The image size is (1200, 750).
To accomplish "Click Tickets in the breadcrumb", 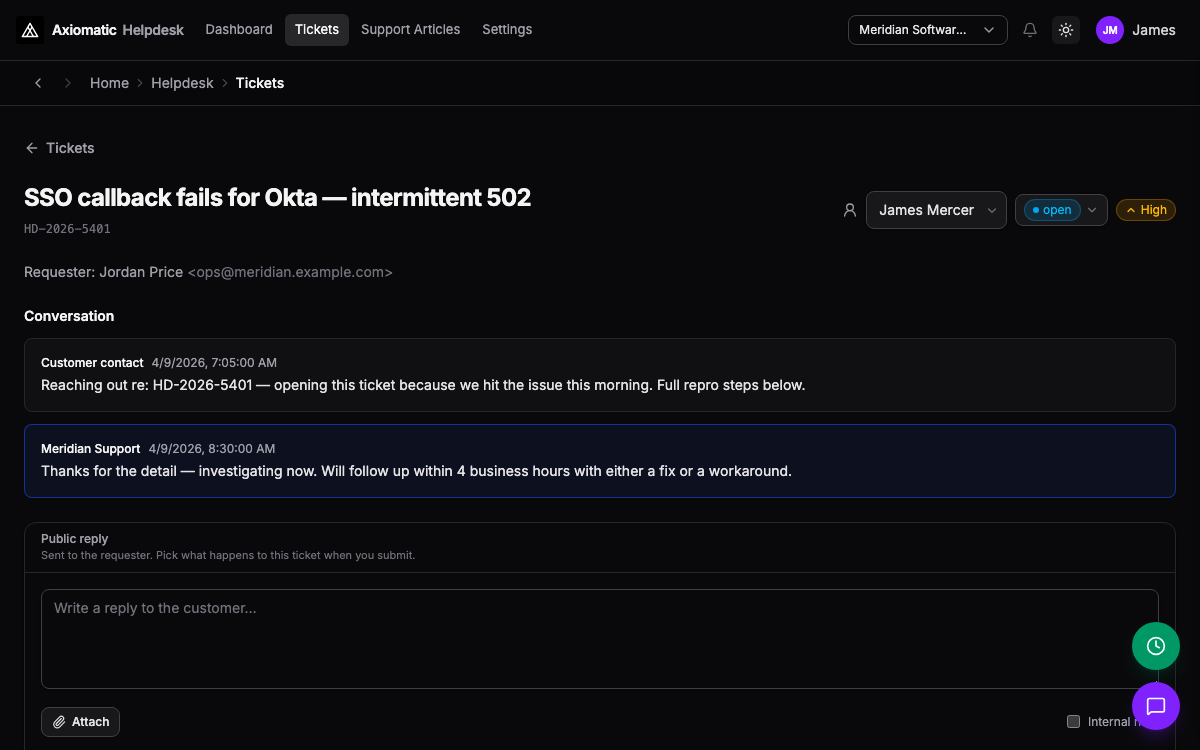I will click(x=260, y=83).
